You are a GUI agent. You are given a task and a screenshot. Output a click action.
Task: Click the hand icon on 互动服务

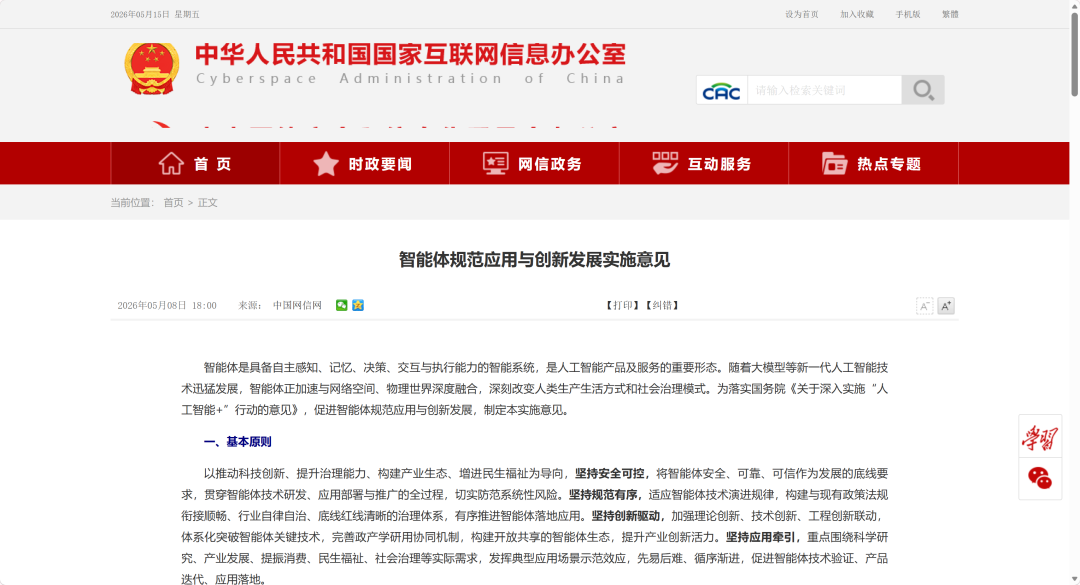point(665,163)
